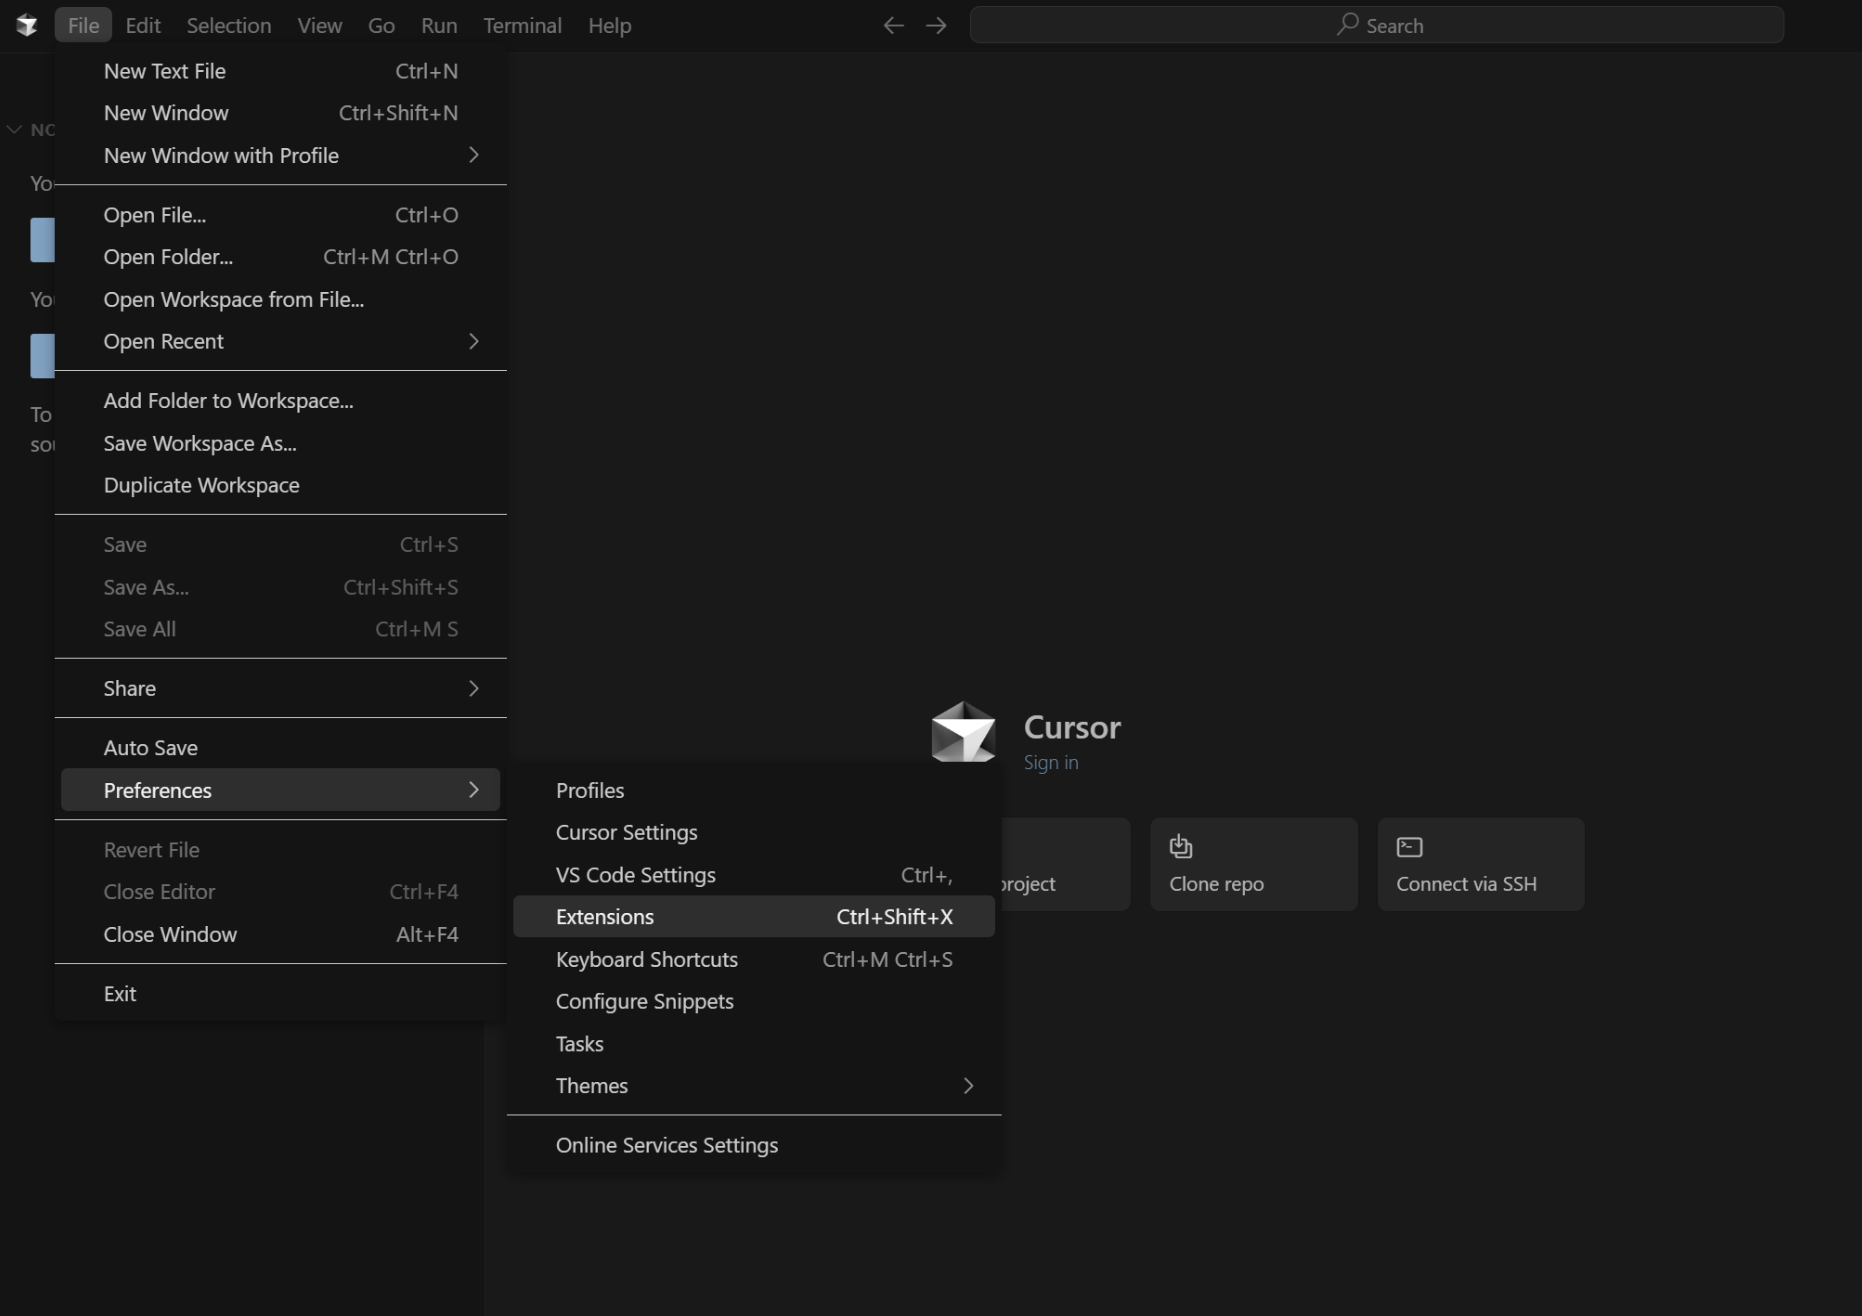This screenshot has height=1316, width=1862.
Task: Open the Go menu
Action: [x=381, y=25]
